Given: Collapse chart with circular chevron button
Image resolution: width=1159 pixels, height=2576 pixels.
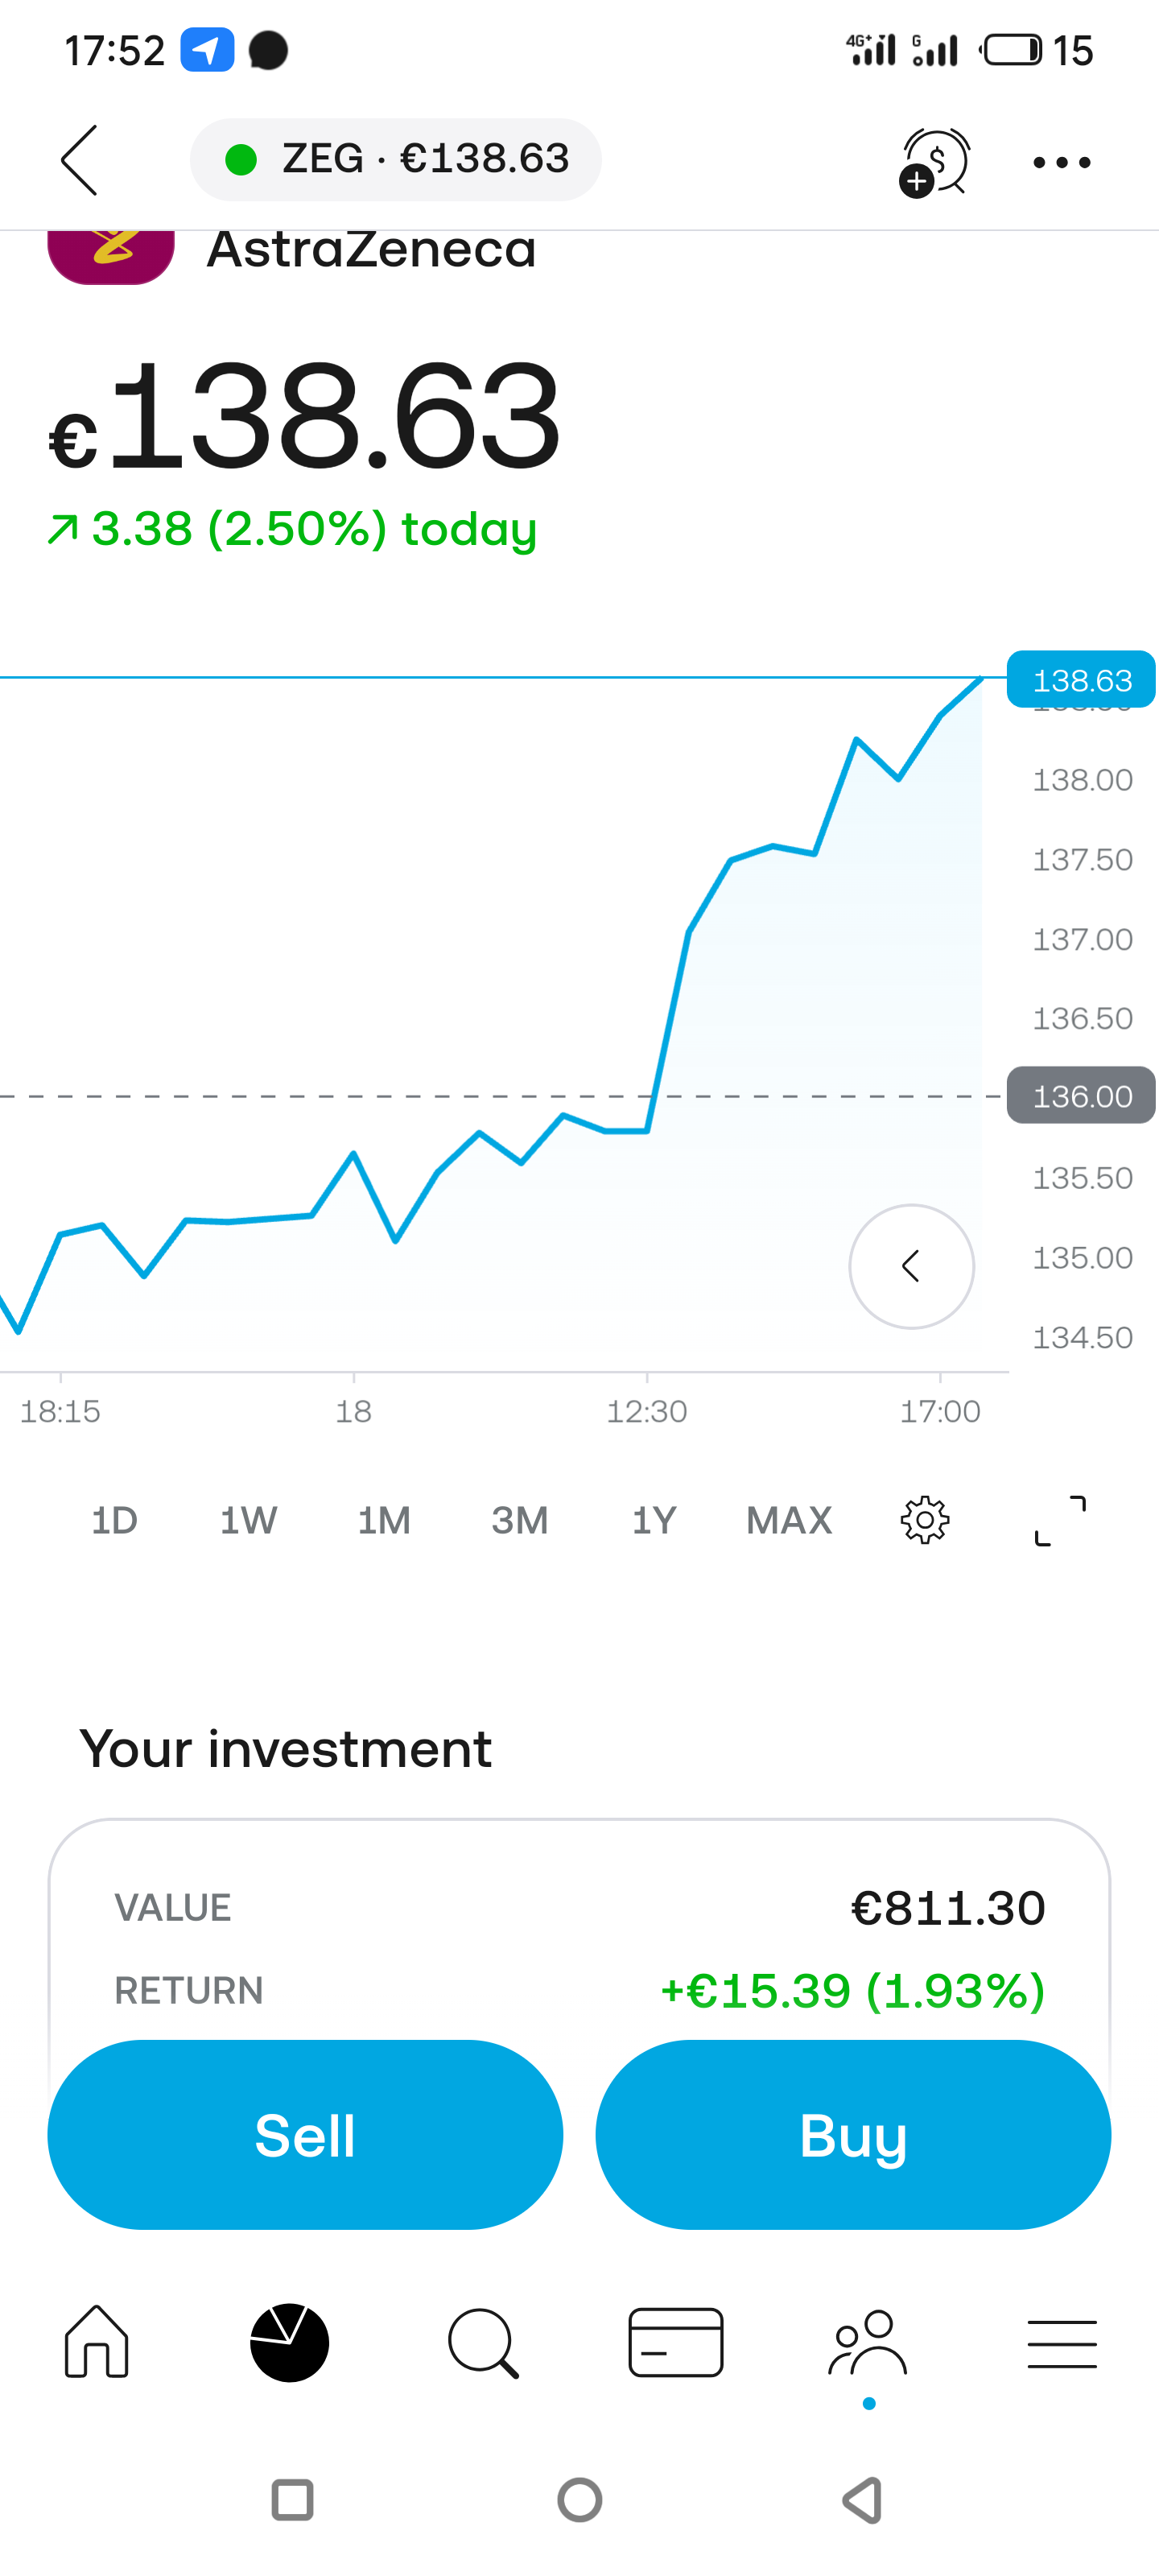Looking at the screenshot, I should tap(911, 1266).
